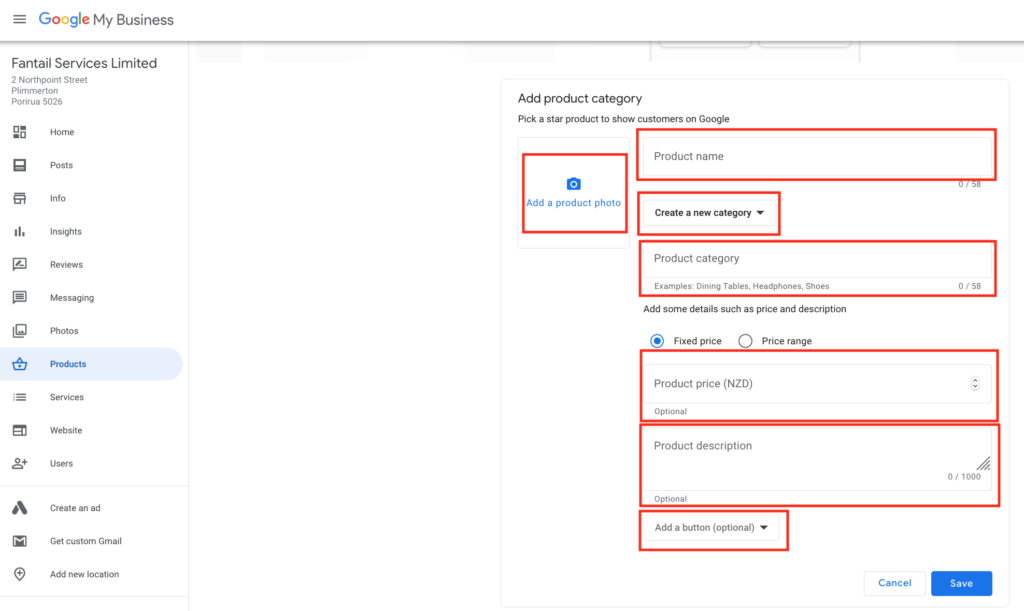Open the Services menu item
The height and width of the screenshot is (611, 1024).
click(67, 397)
